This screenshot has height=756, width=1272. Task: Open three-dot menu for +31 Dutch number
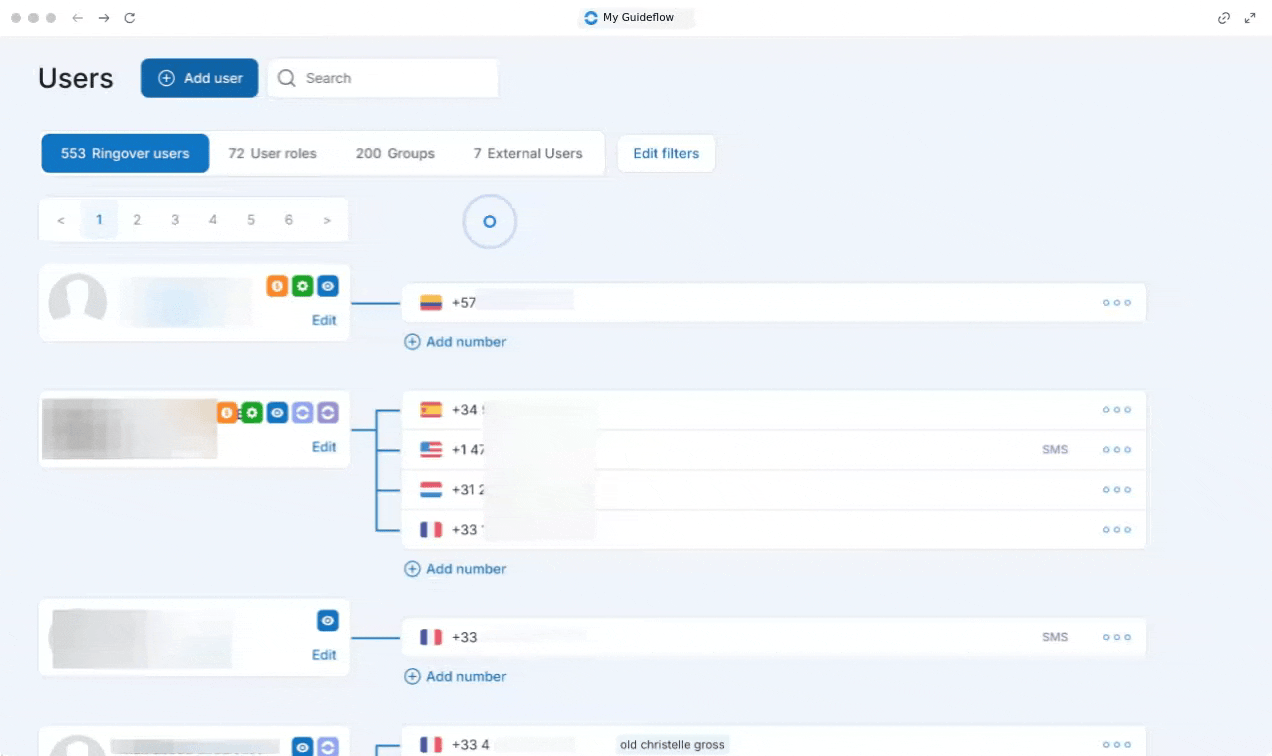click(1117, 490)
